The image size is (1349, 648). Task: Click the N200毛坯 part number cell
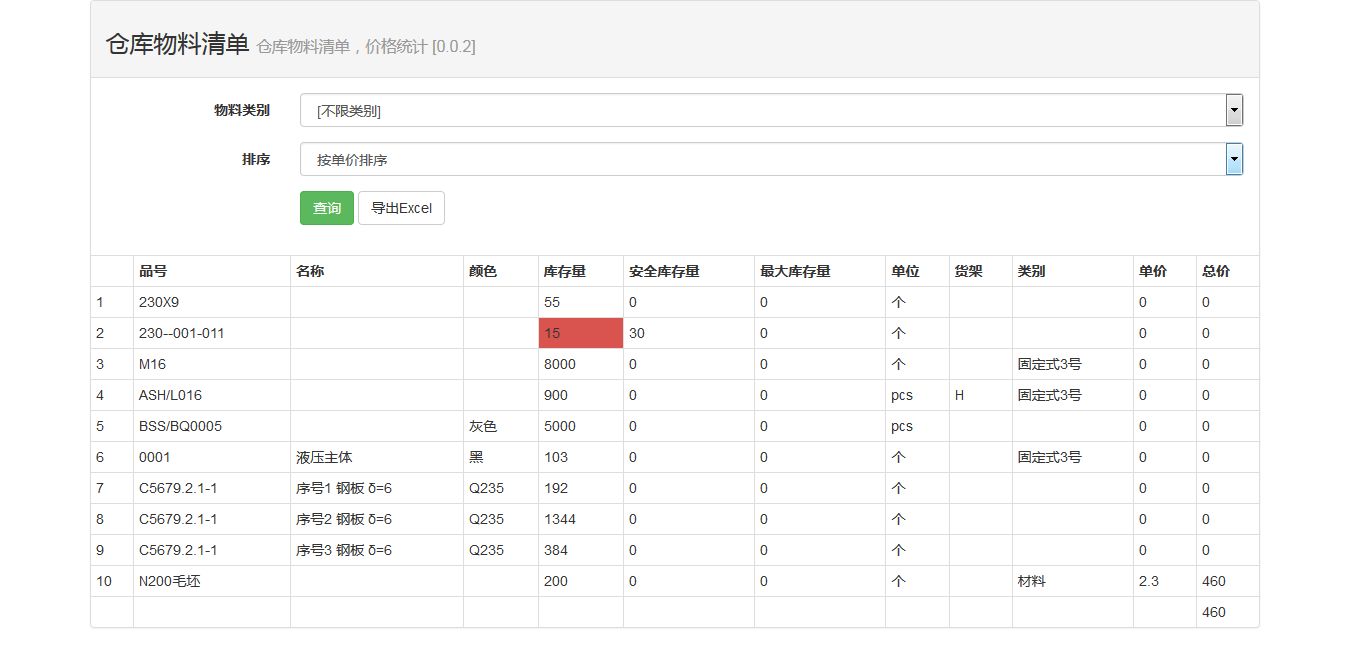[x=169, y=581]
